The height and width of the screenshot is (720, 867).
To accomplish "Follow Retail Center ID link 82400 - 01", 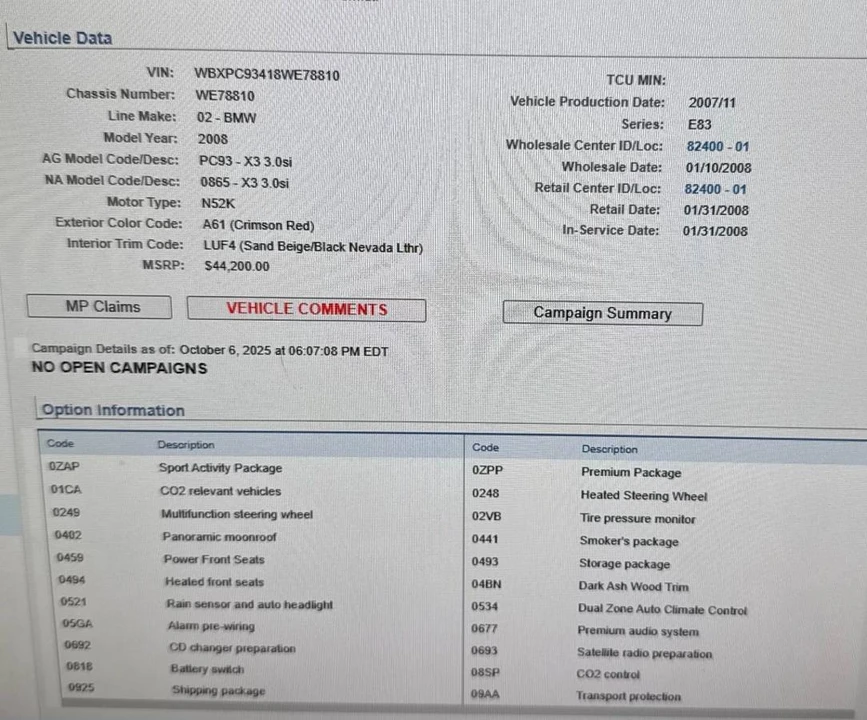I will tap(715, 189).
